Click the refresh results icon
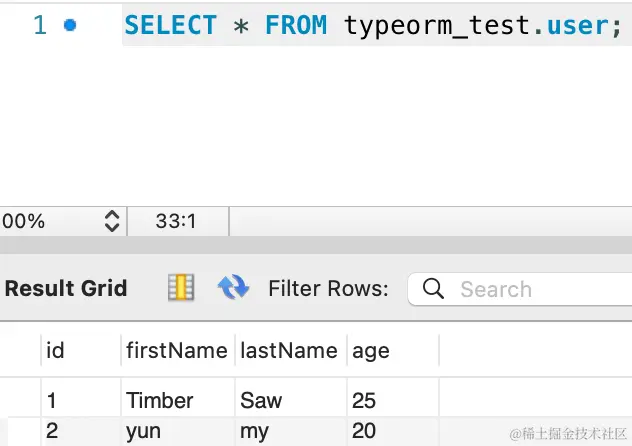The width and height of the screenshot is (632, 446). point(233,288)
